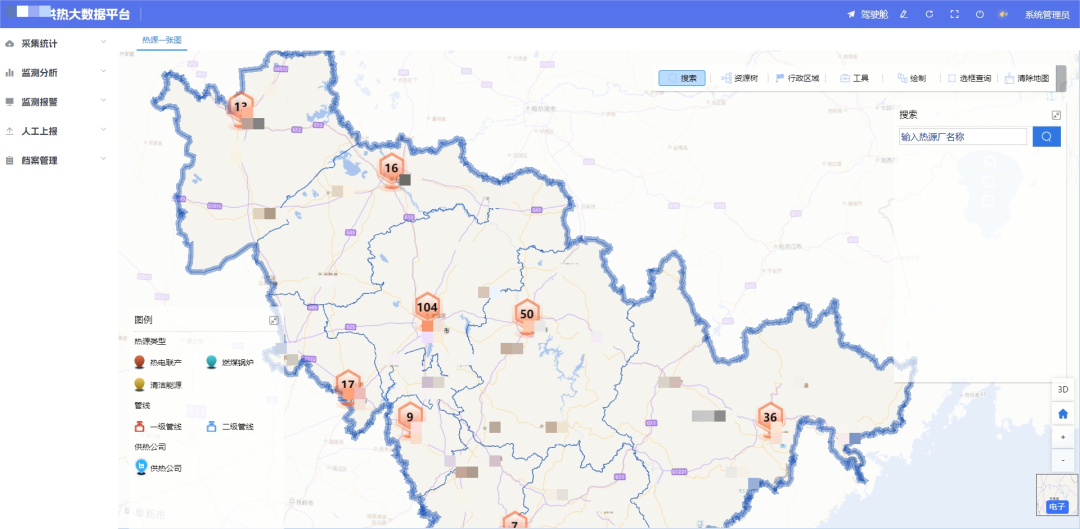The height and width of the screenshot is (529, 1080).
Task: Toggle 选框查询 box selection mode
Action: point(969,79)
